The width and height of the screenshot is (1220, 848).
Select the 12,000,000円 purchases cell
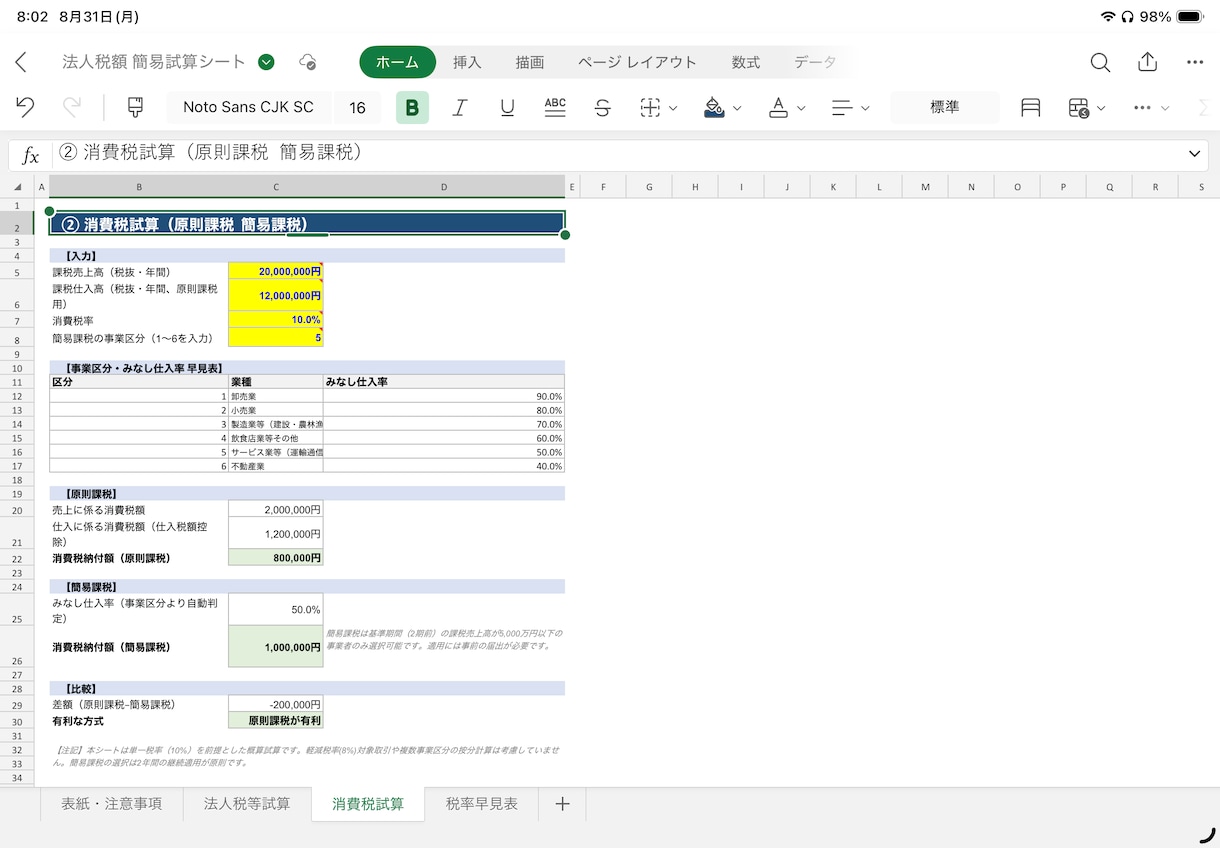coord(276,295)
